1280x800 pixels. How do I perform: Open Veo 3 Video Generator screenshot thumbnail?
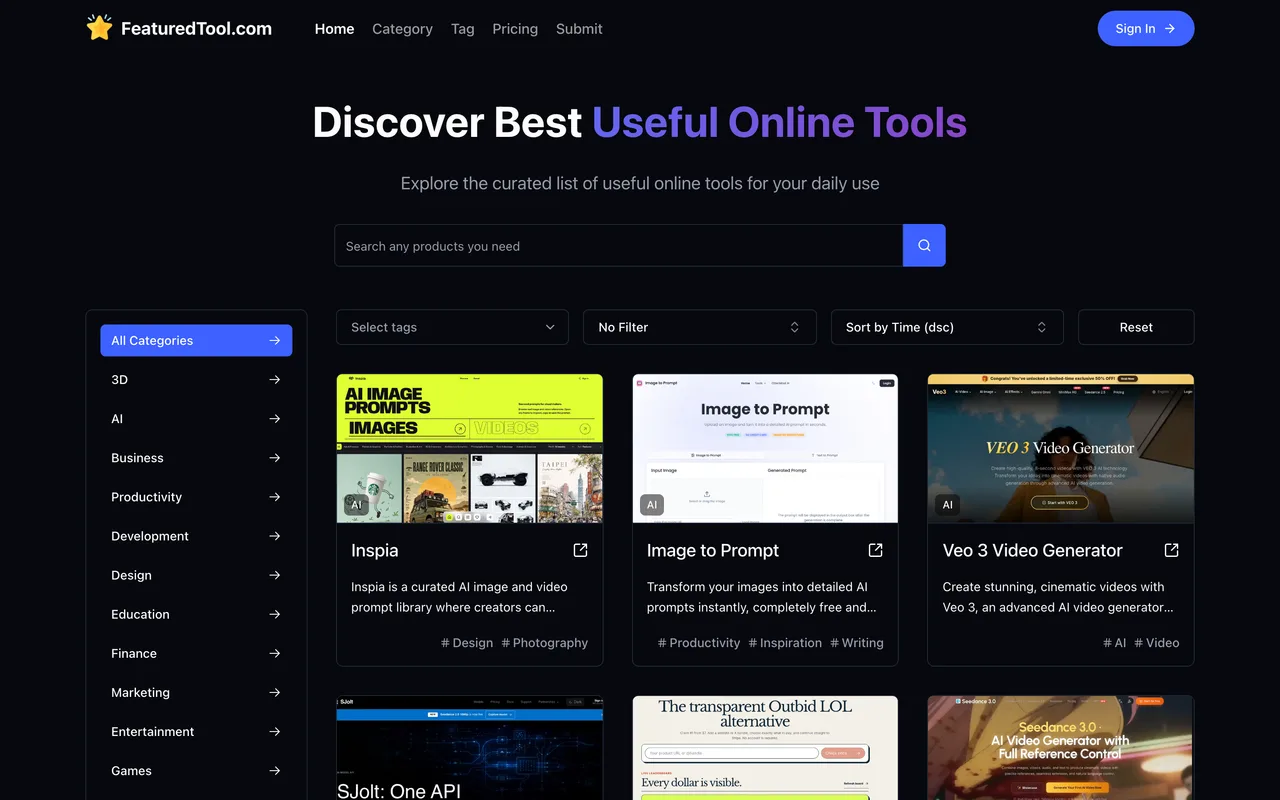[1061, 448]
